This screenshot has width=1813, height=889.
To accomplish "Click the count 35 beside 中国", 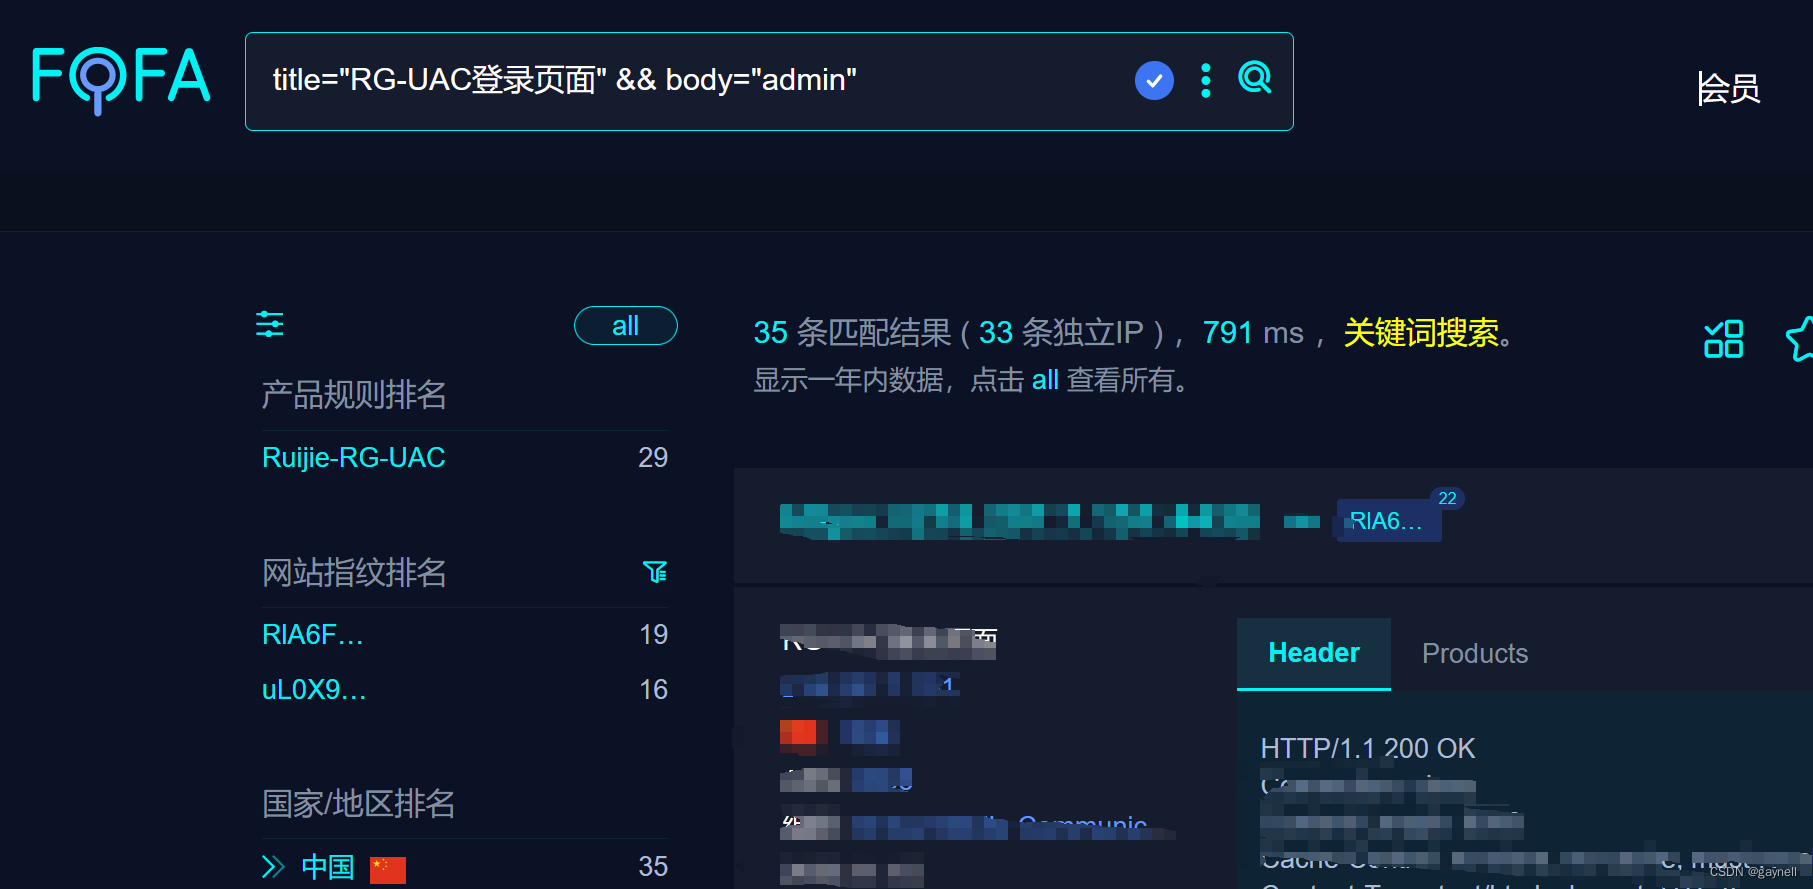I will tap(653, 866).
